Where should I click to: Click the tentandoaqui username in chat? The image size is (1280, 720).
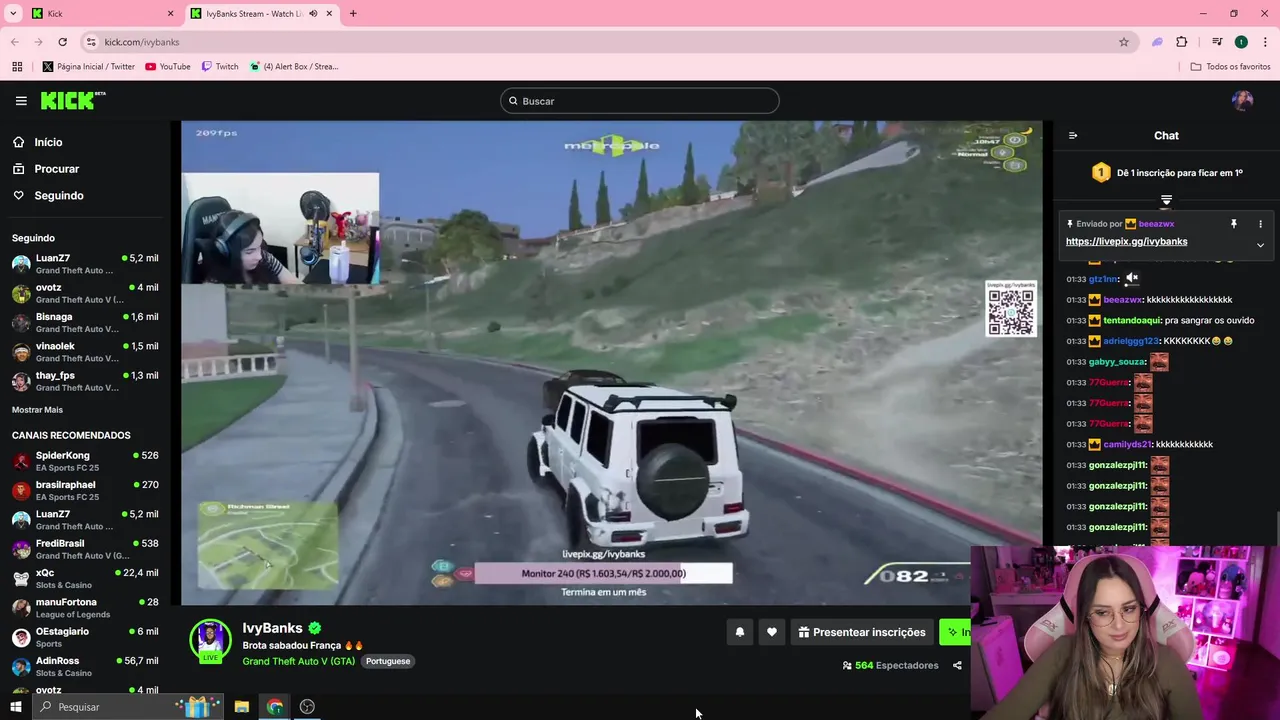[x=1132, y=321]
